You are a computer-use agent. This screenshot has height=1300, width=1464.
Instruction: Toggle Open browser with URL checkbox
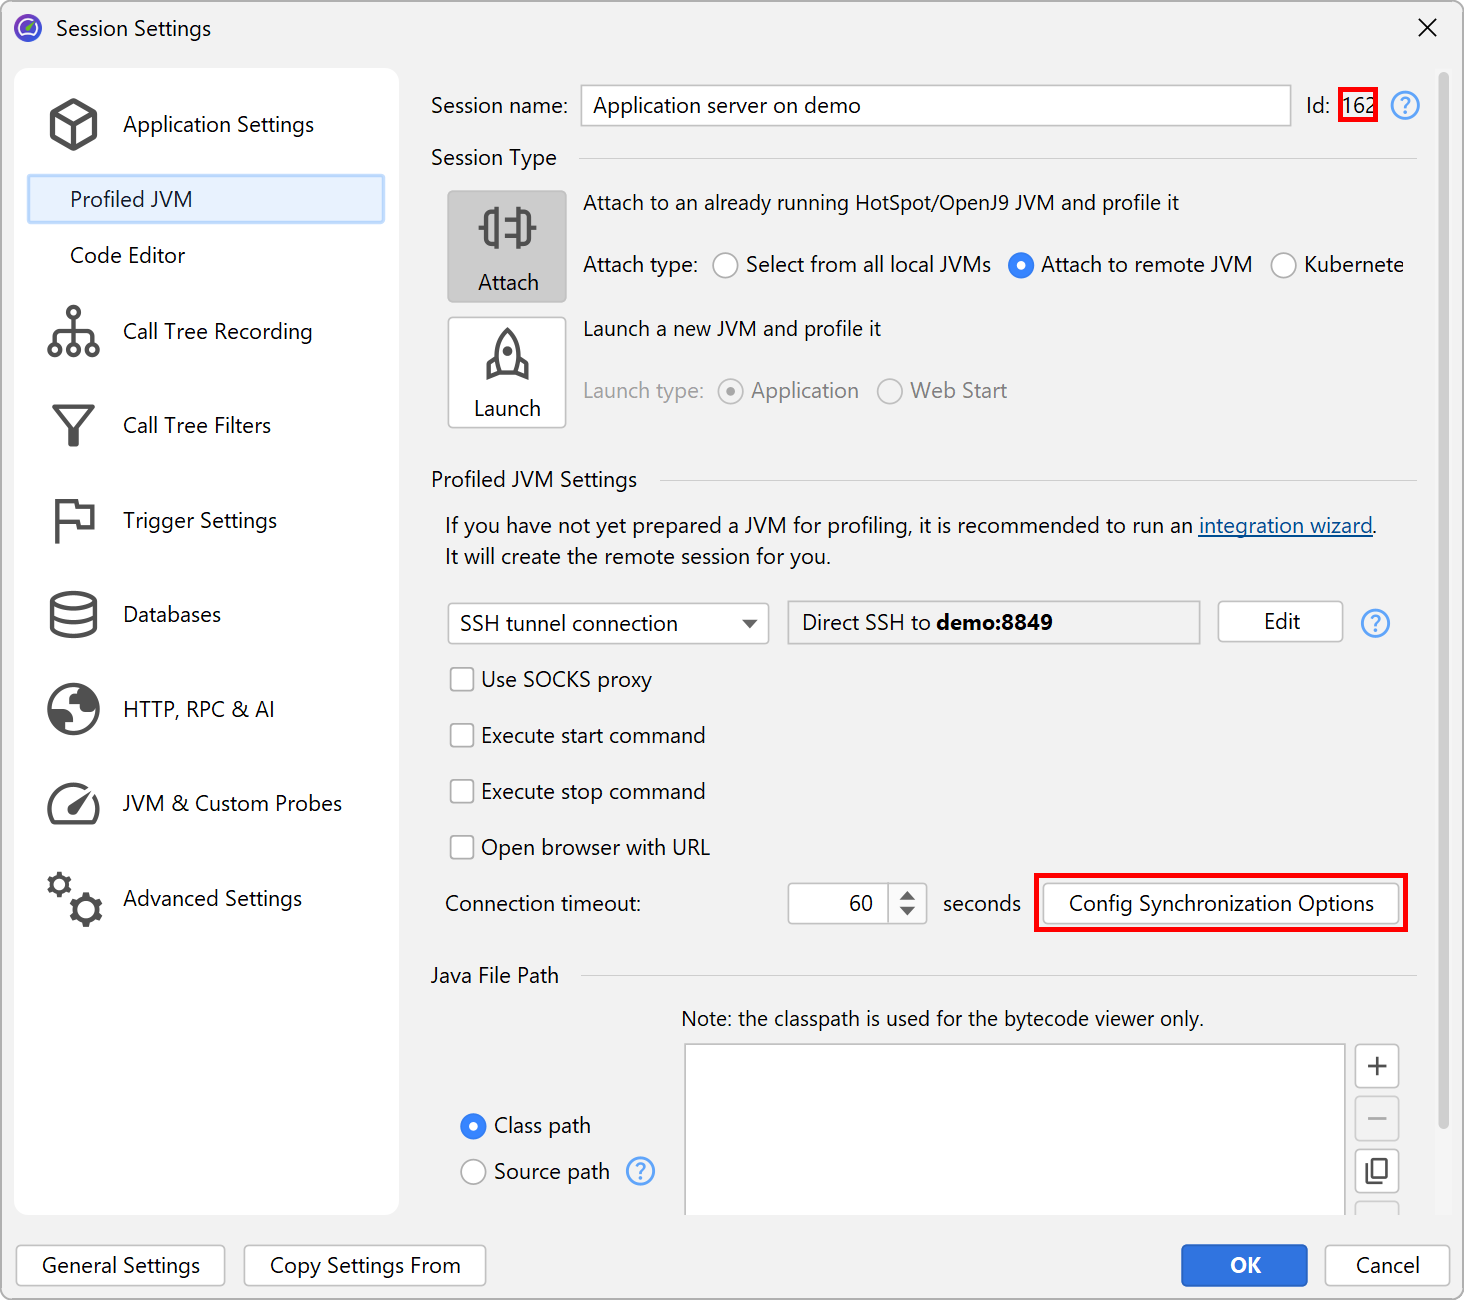[x=462, y=848]
